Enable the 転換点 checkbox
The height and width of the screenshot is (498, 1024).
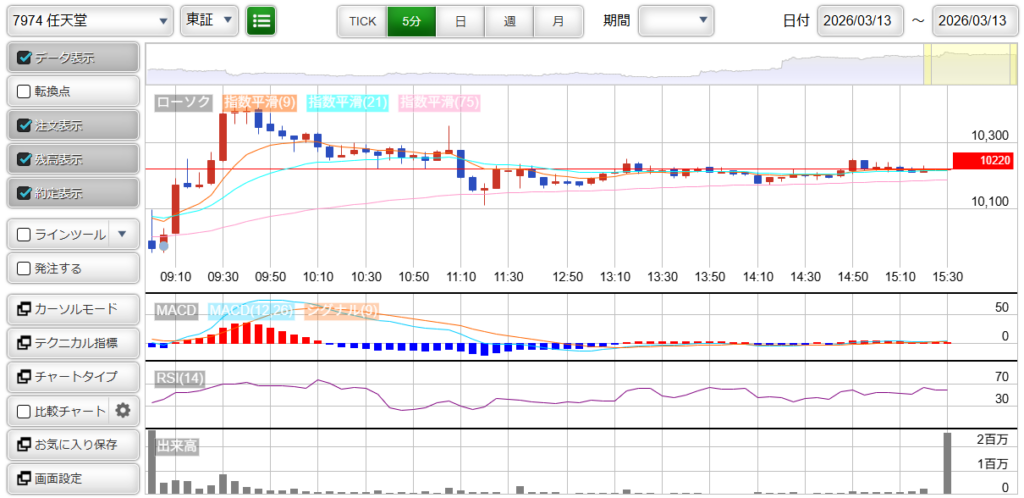(25, 92)
